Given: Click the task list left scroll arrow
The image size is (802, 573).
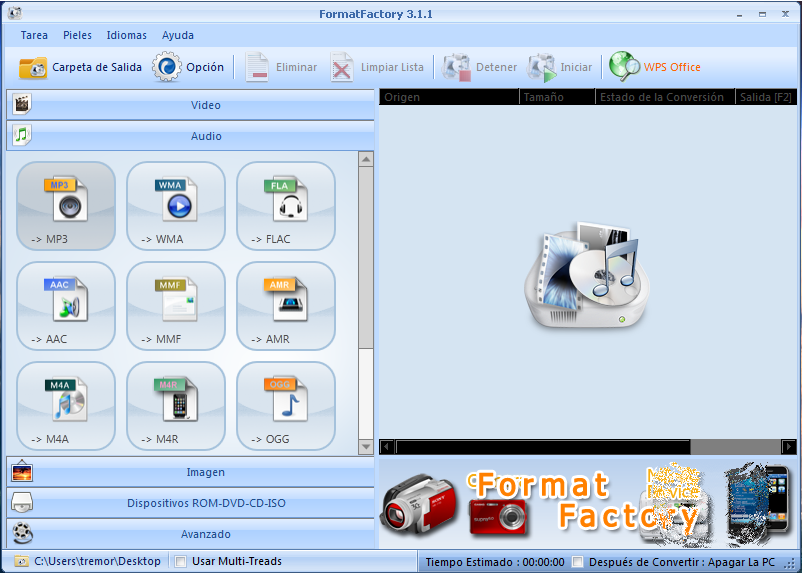Looking at the screenshot, I should tap(387, 447).
